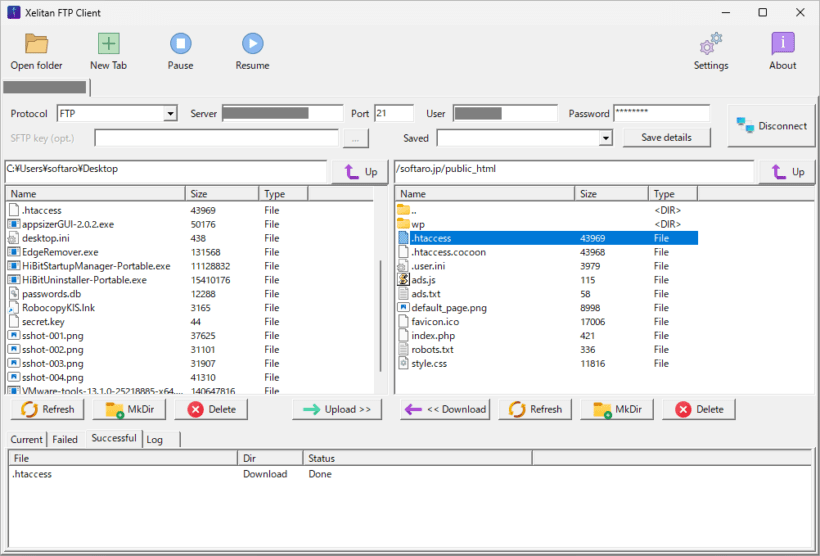Select appsizerGUI-2.0.2.exe icon in local list
Viewport: 820px width, 556px height.
14,224
